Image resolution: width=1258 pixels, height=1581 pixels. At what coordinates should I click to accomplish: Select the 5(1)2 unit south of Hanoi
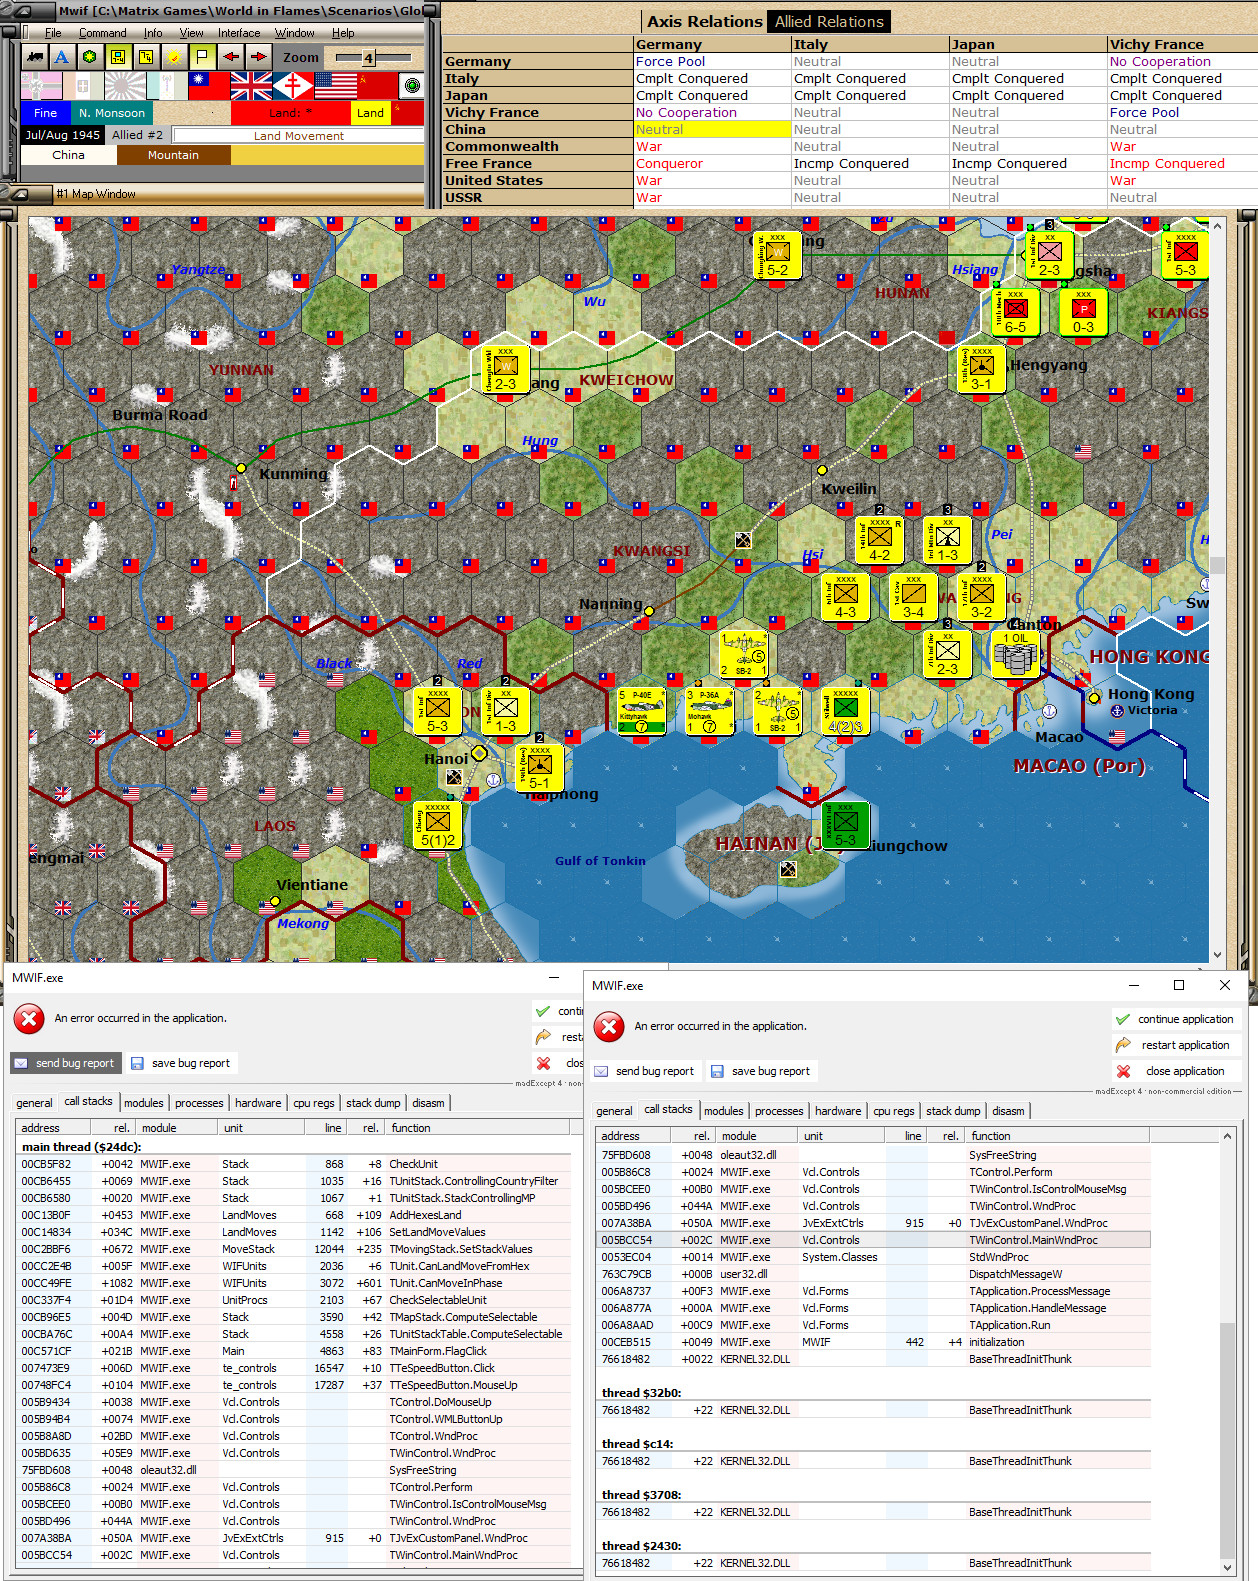click(x=437, y=825)
